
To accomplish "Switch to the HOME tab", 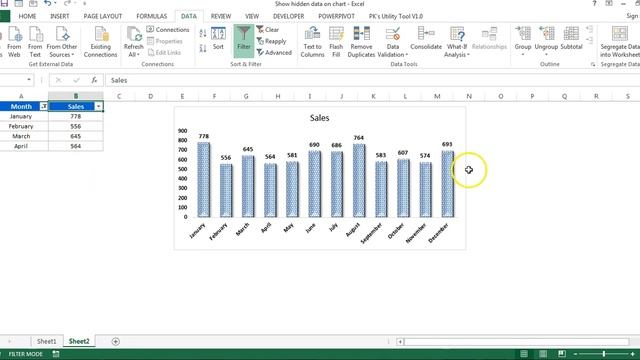I will (27, 16).
